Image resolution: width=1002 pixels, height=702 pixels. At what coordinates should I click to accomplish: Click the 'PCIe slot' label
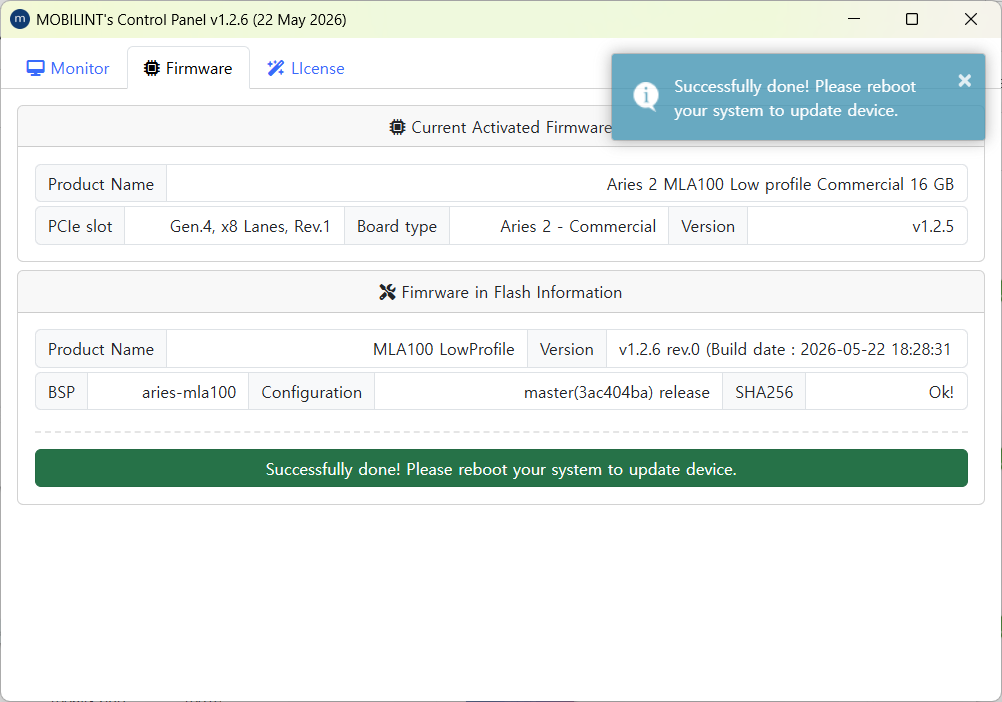(80, 227)
